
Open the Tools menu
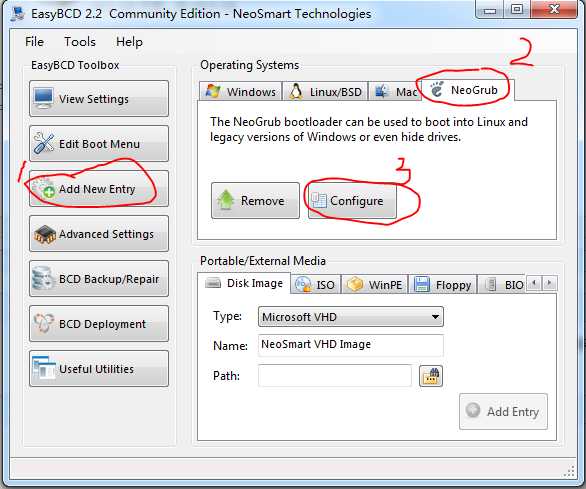(80, 41)
